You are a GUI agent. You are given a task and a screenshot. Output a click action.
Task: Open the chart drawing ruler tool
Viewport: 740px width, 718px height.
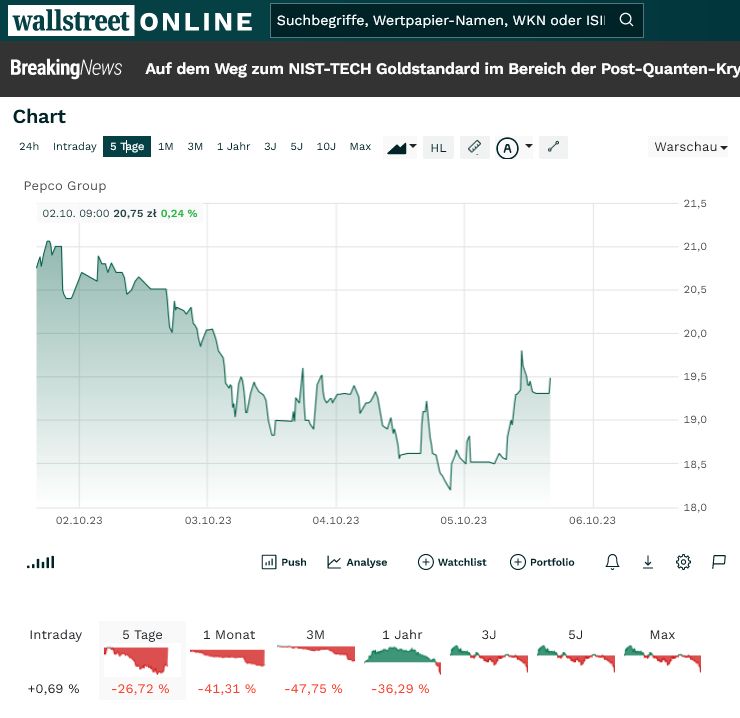[475, 147]
